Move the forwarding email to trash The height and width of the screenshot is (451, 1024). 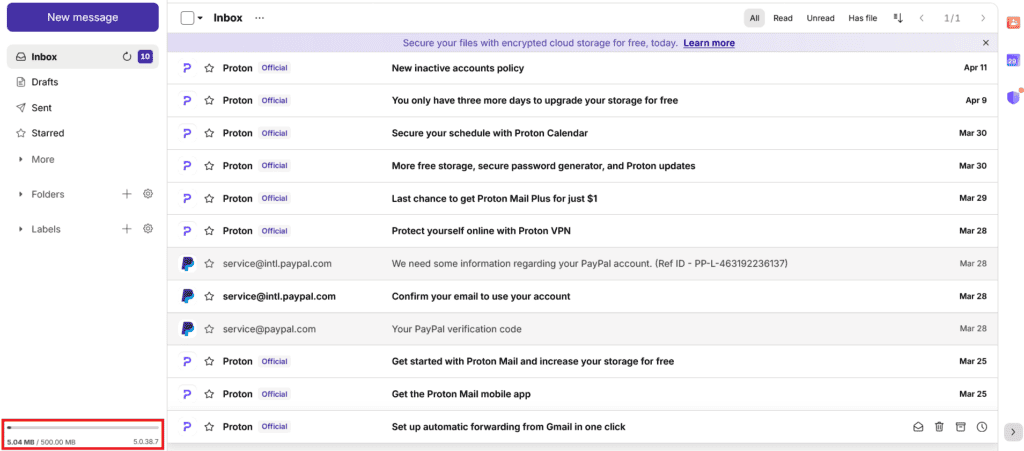pos(939,427)
